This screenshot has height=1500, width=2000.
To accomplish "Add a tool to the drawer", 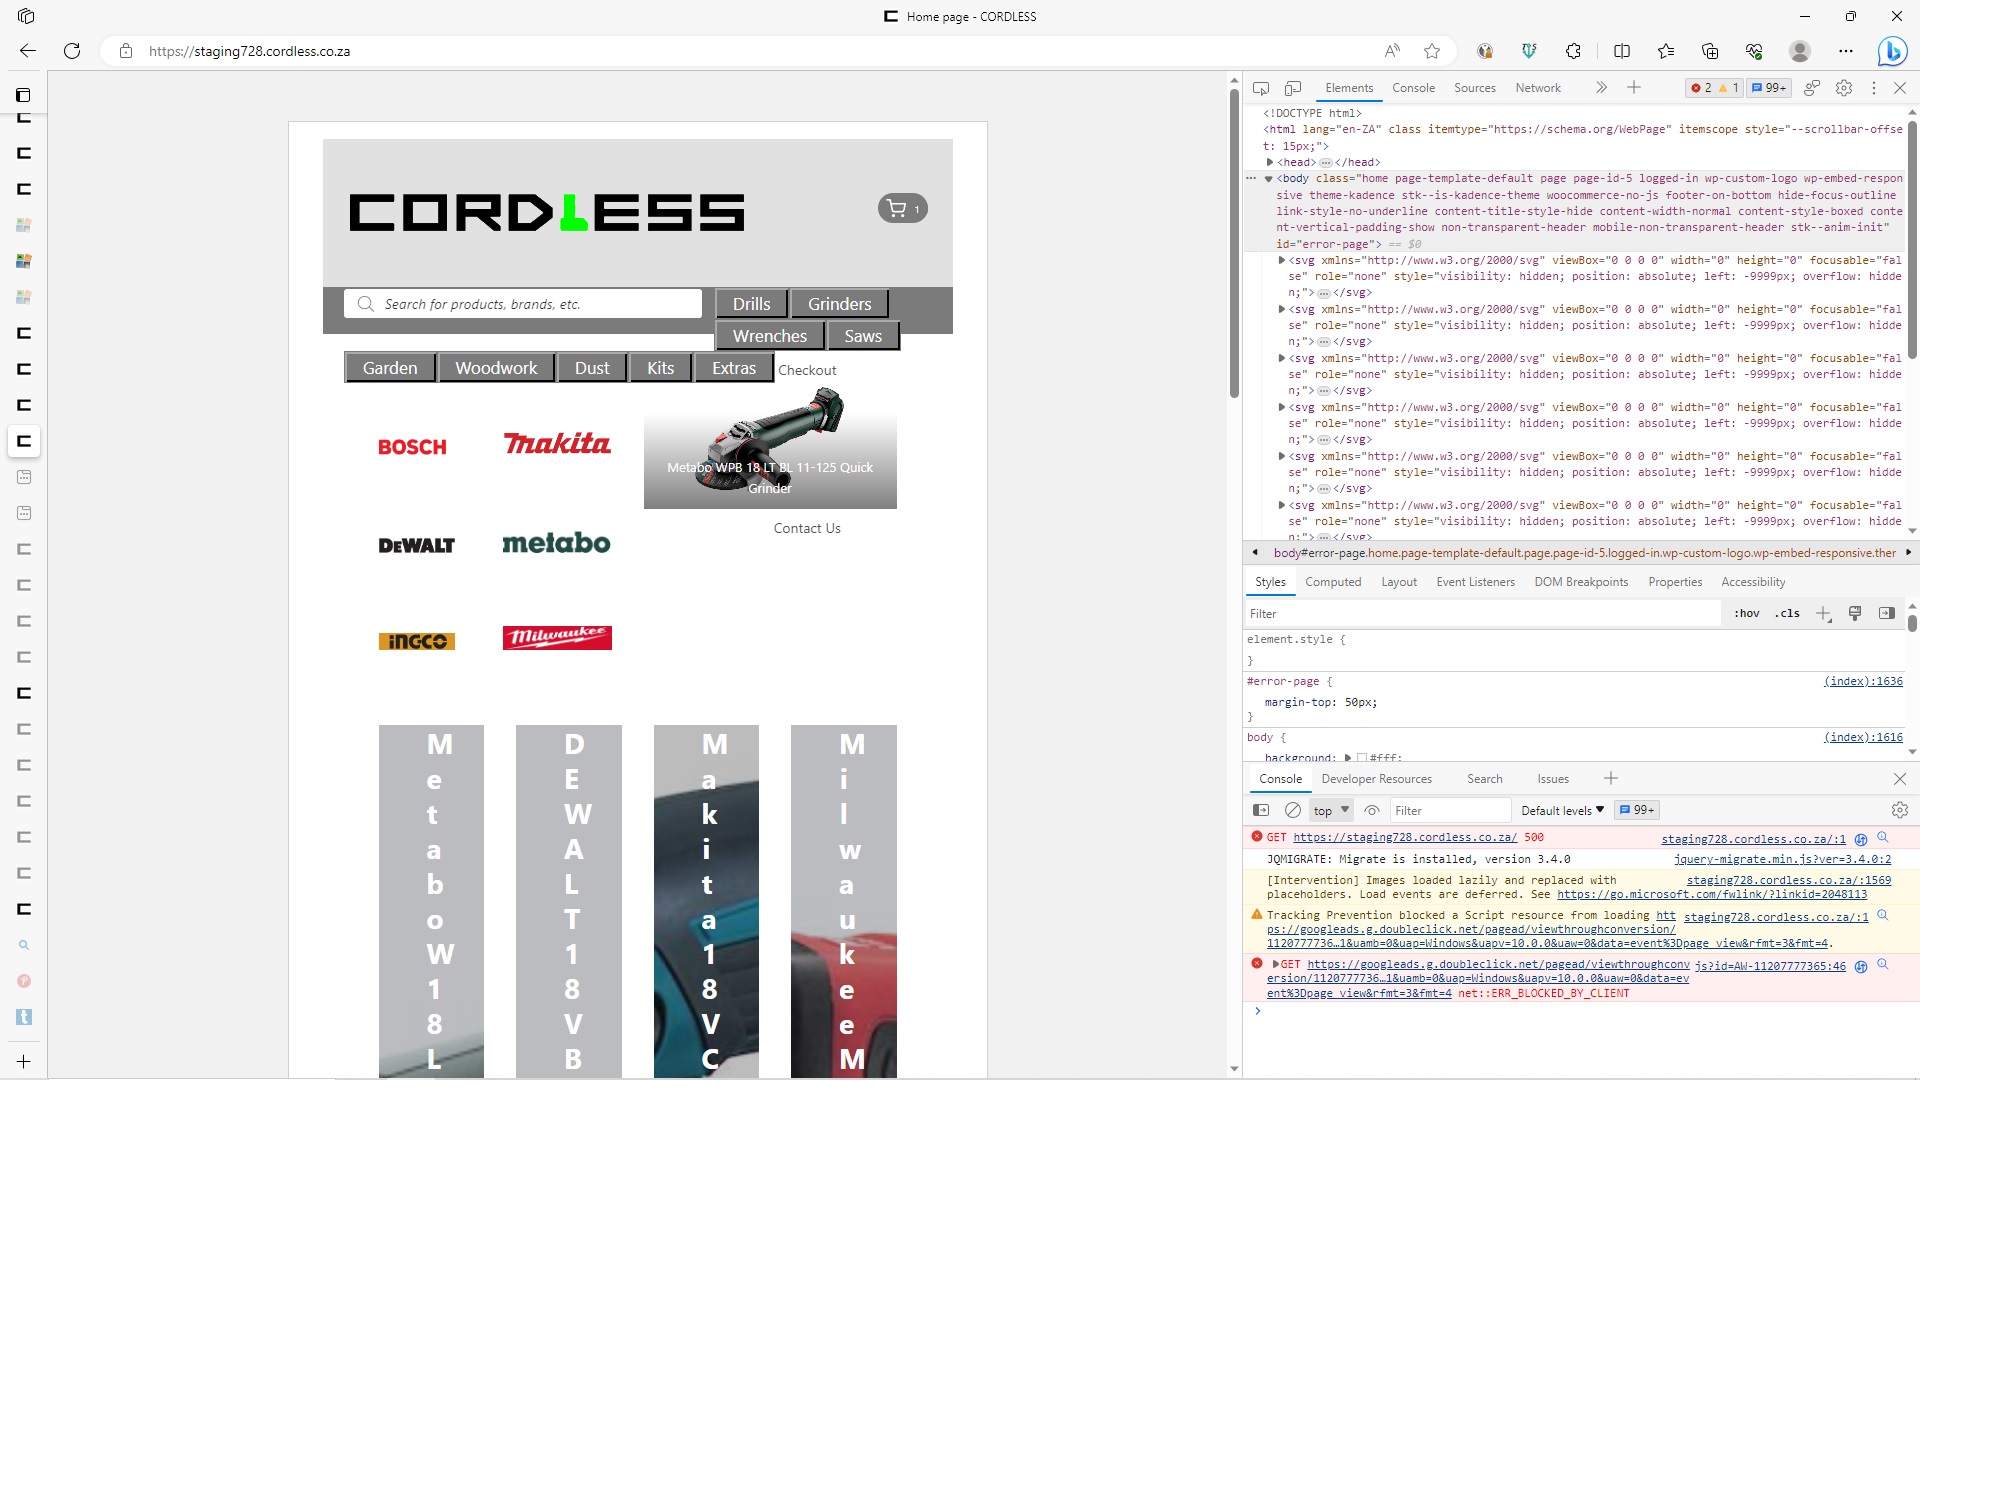I will coord(1610,779).
